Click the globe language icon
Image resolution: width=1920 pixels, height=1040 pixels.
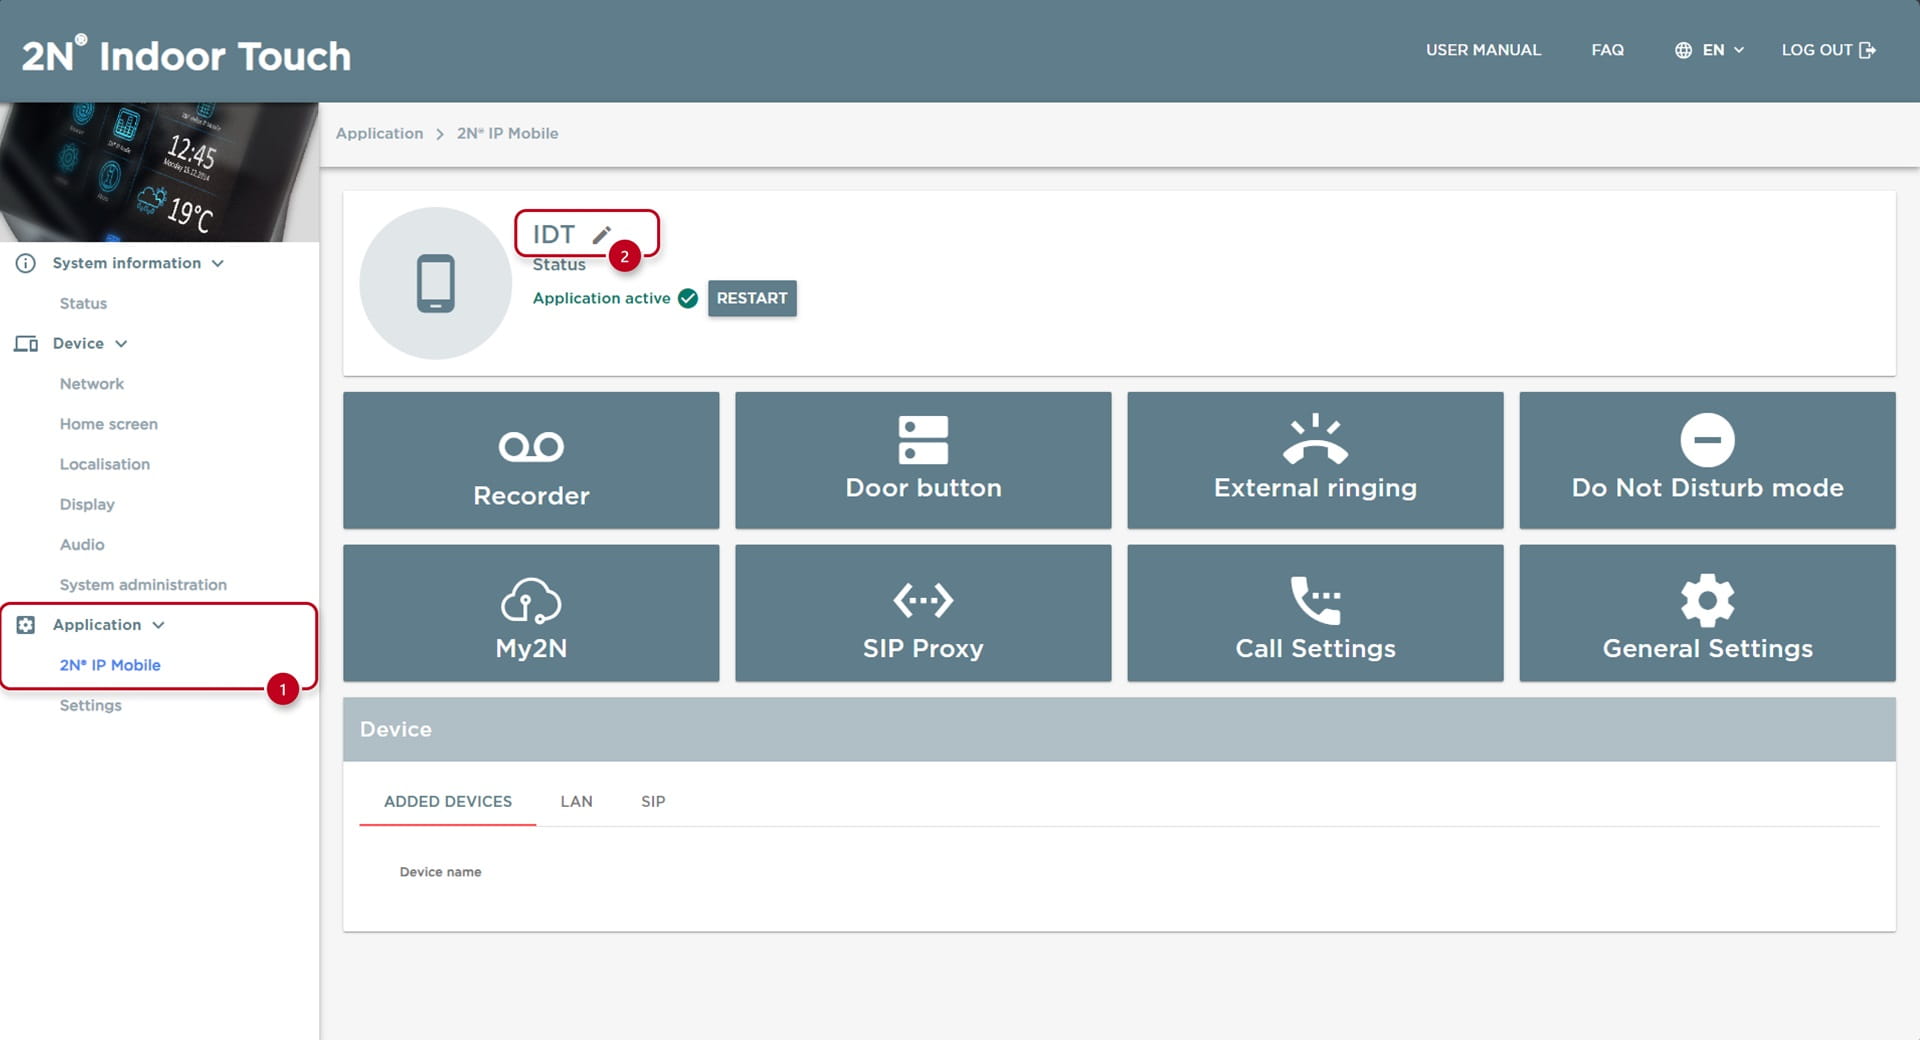(1684, 50)
